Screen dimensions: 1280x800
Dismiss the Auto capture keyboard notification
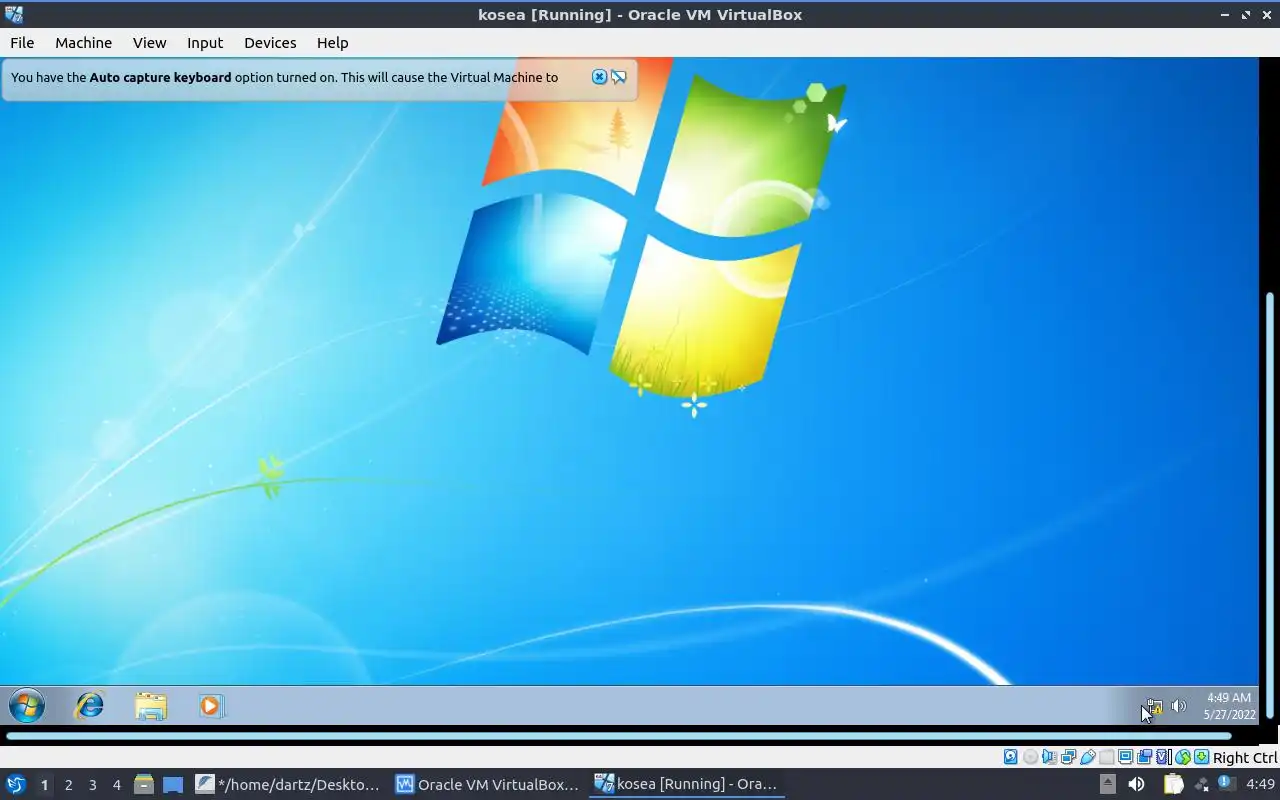[599, 77]
